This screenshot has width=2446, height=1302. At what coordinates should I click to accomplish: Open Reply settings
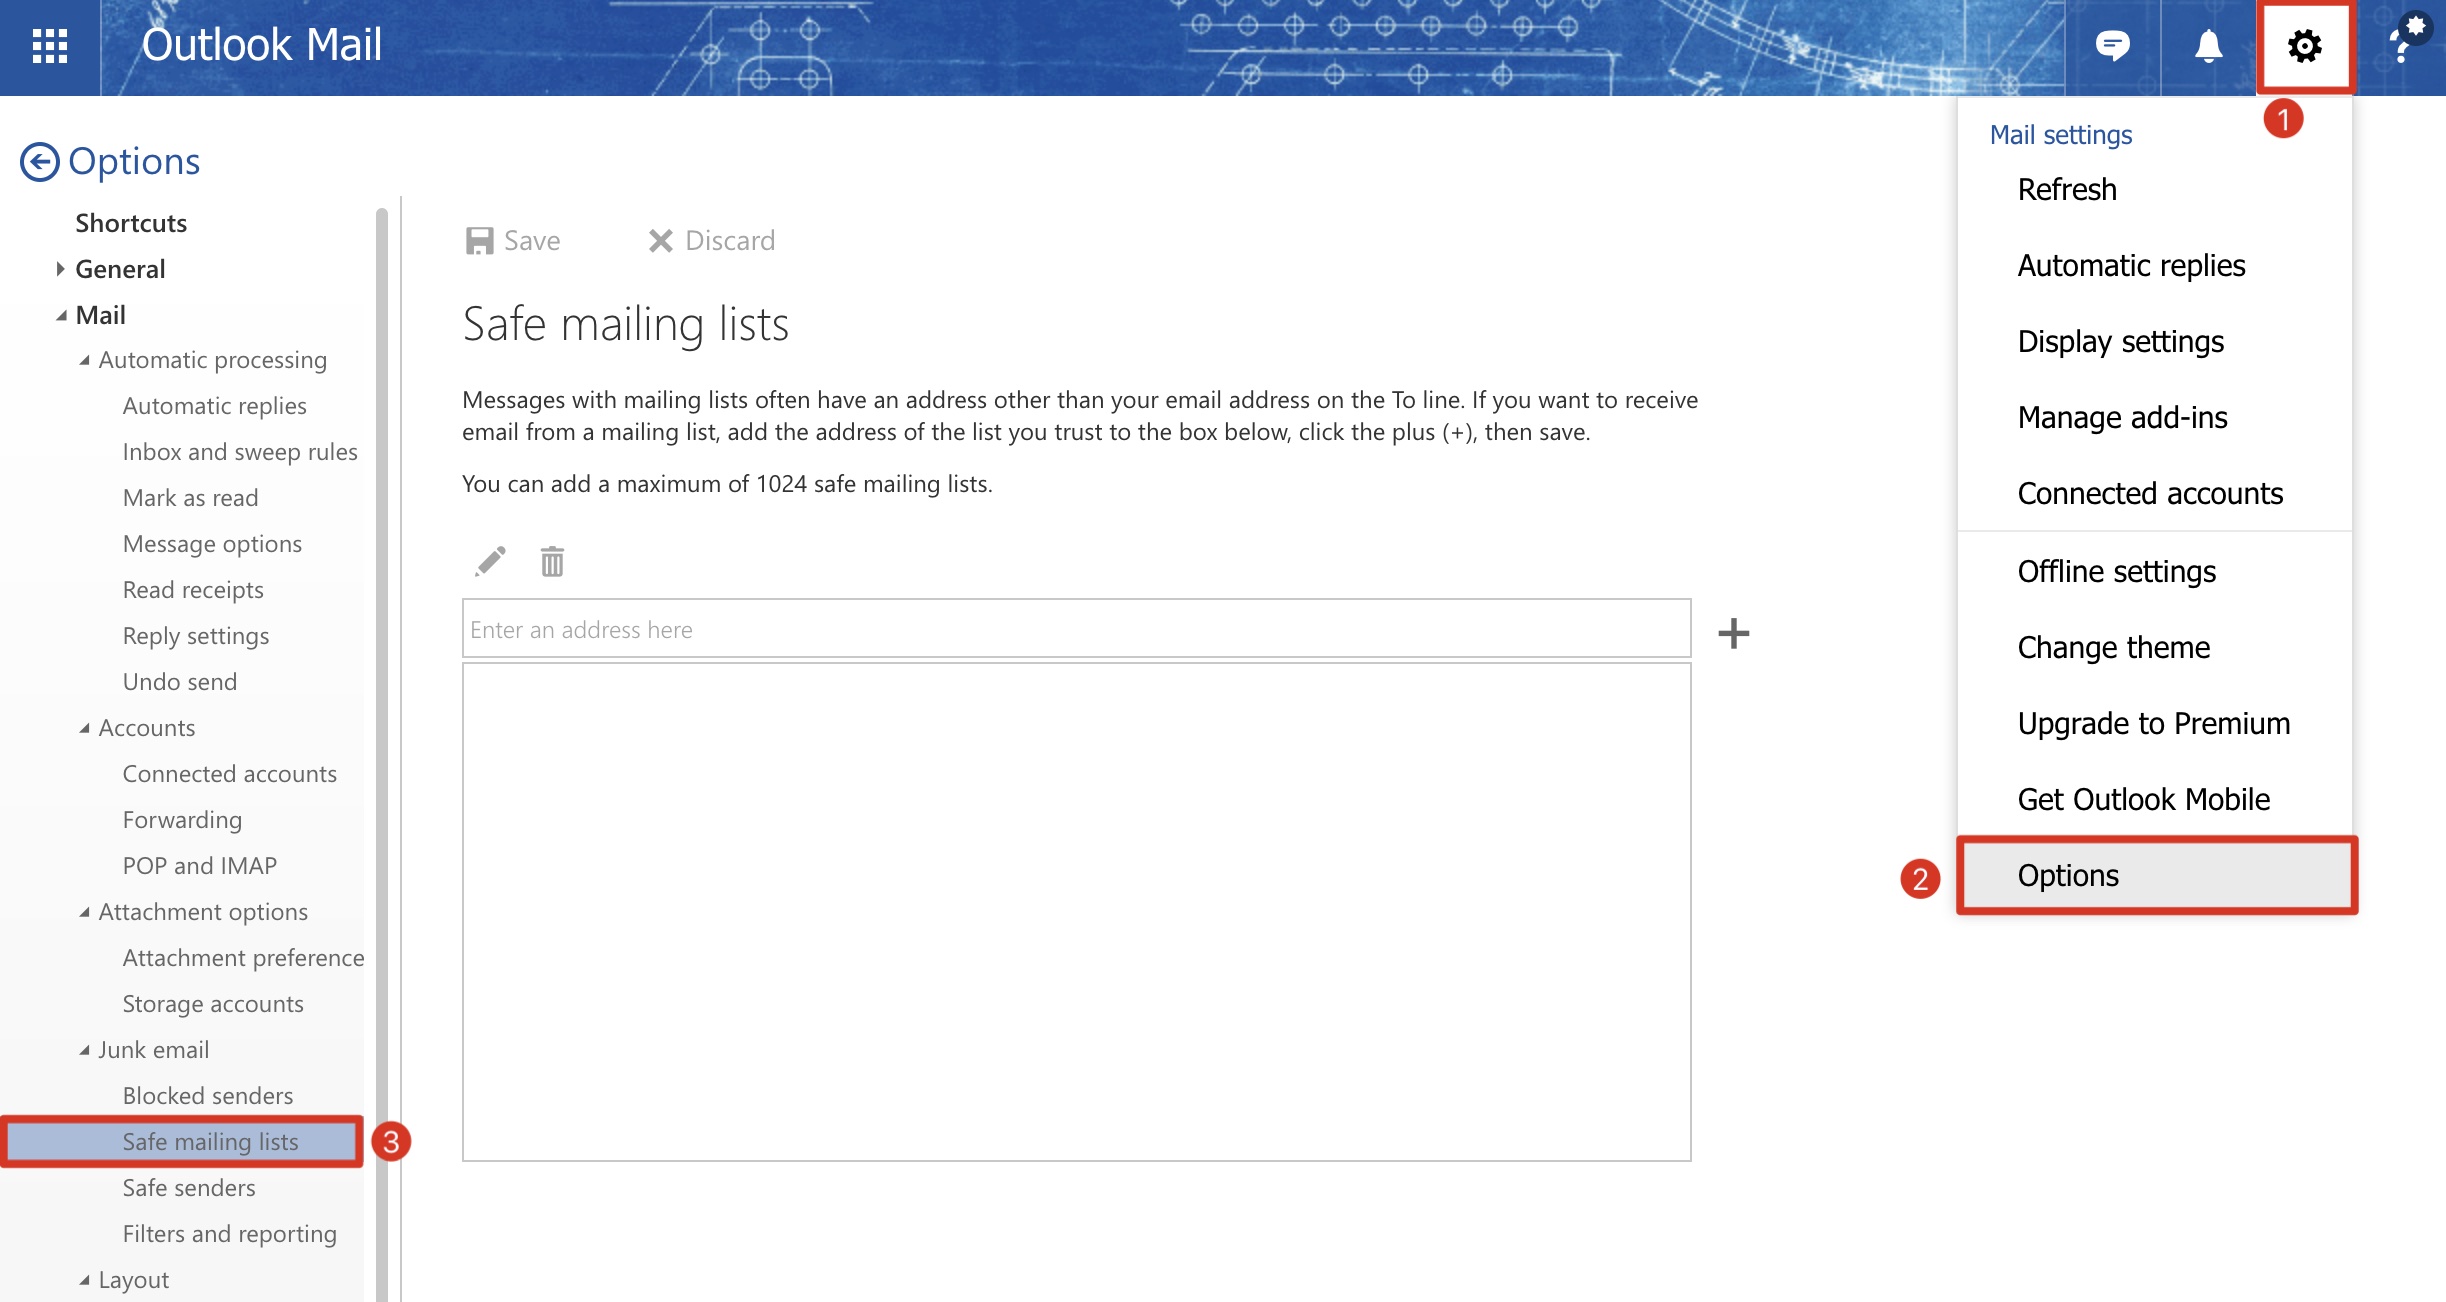coord(196,636)
